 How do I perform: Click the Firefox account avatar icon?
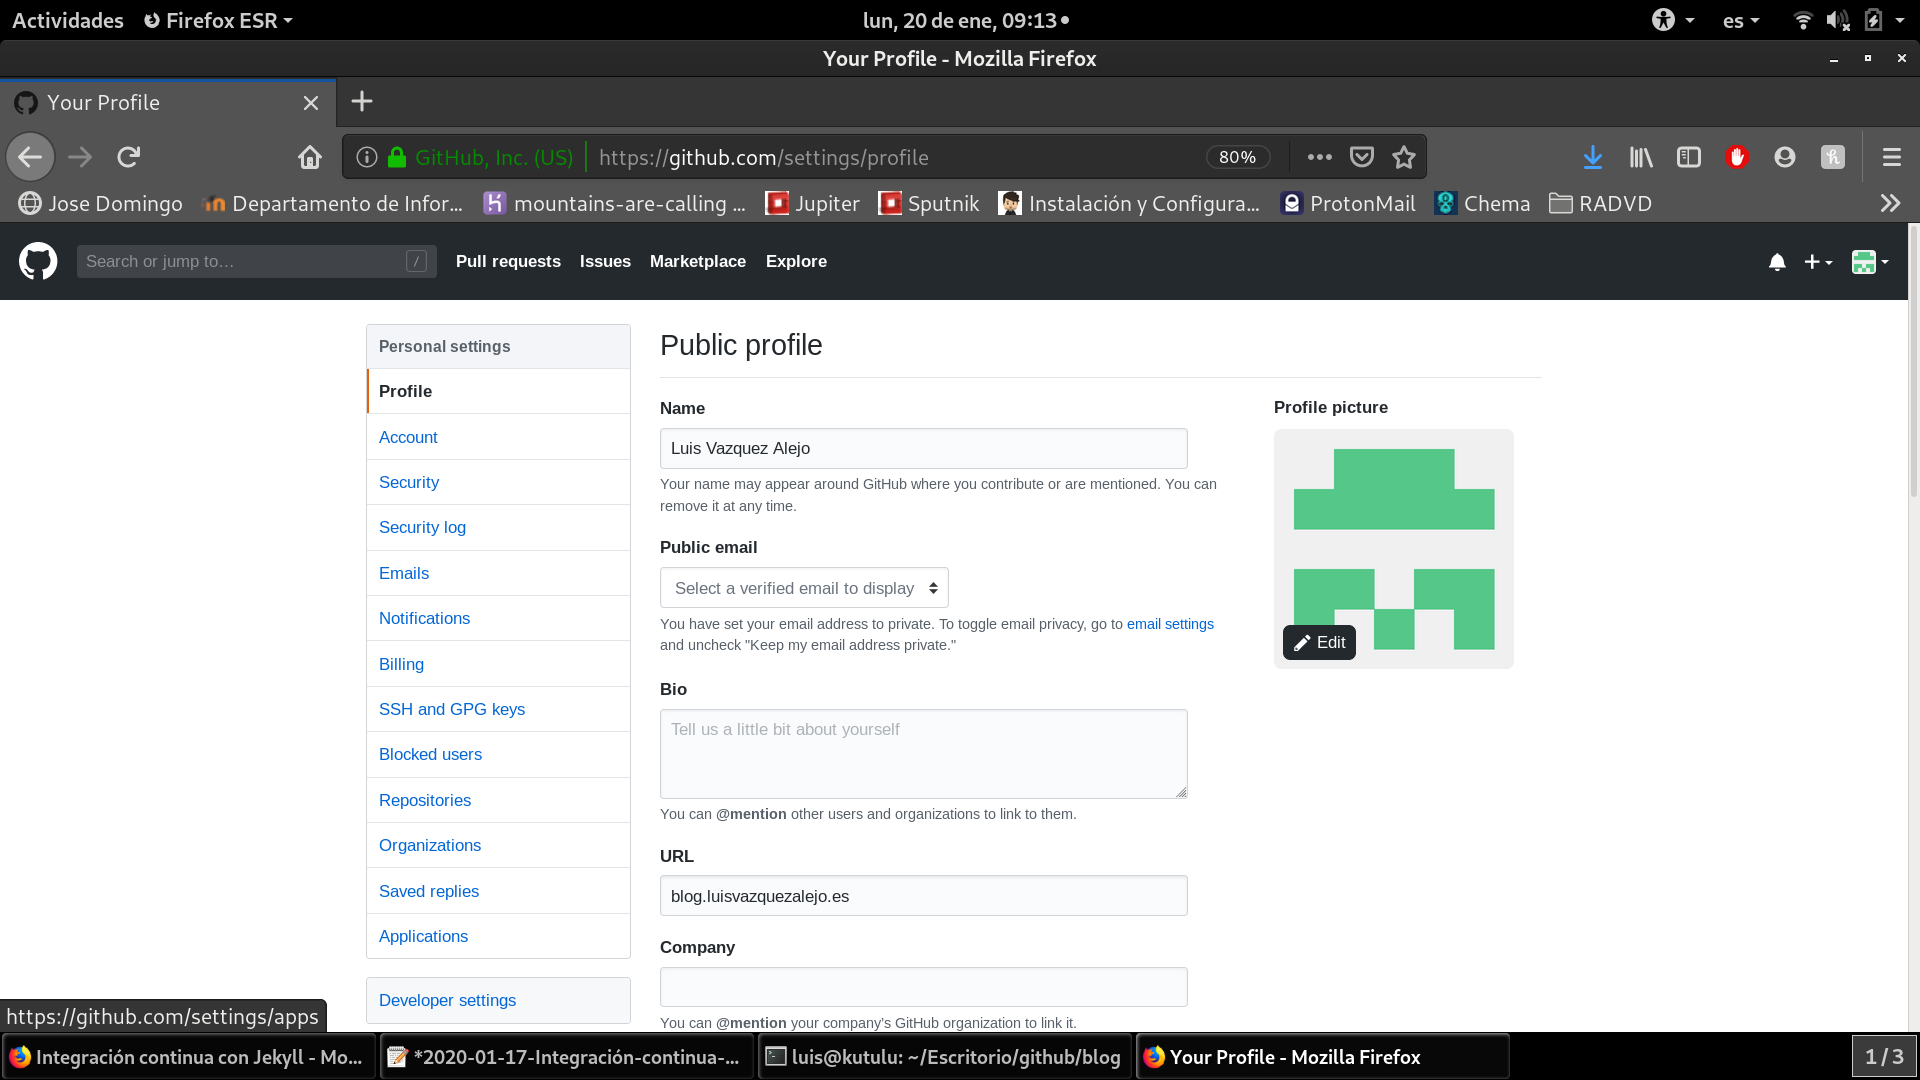coord(1785,157)
